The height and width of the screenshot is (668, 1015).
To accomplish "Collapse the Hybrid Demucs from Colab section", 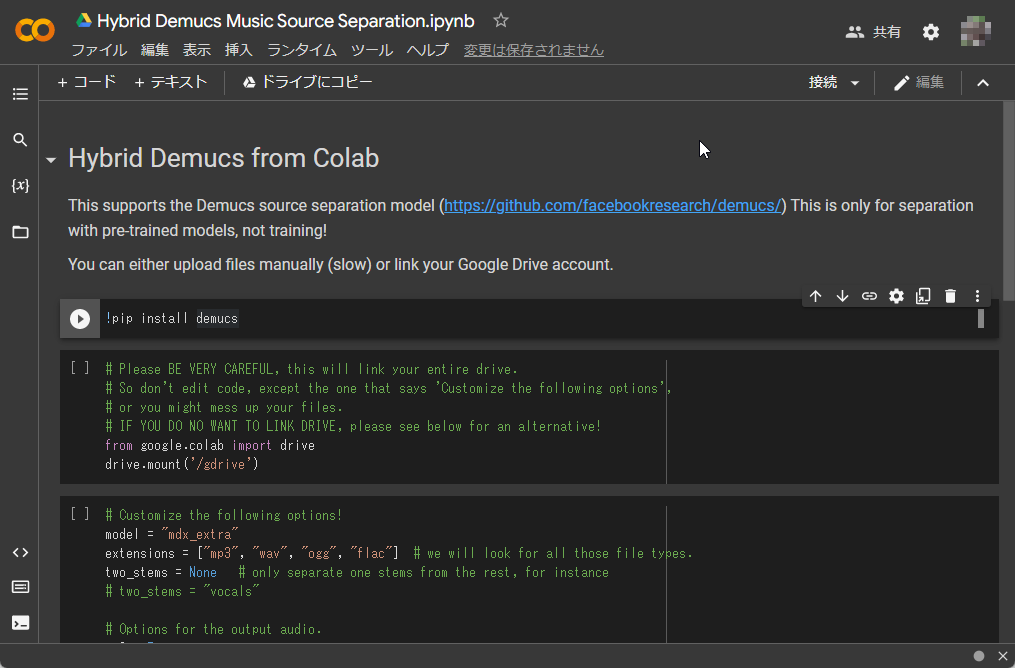I will [x=50, y=158].
